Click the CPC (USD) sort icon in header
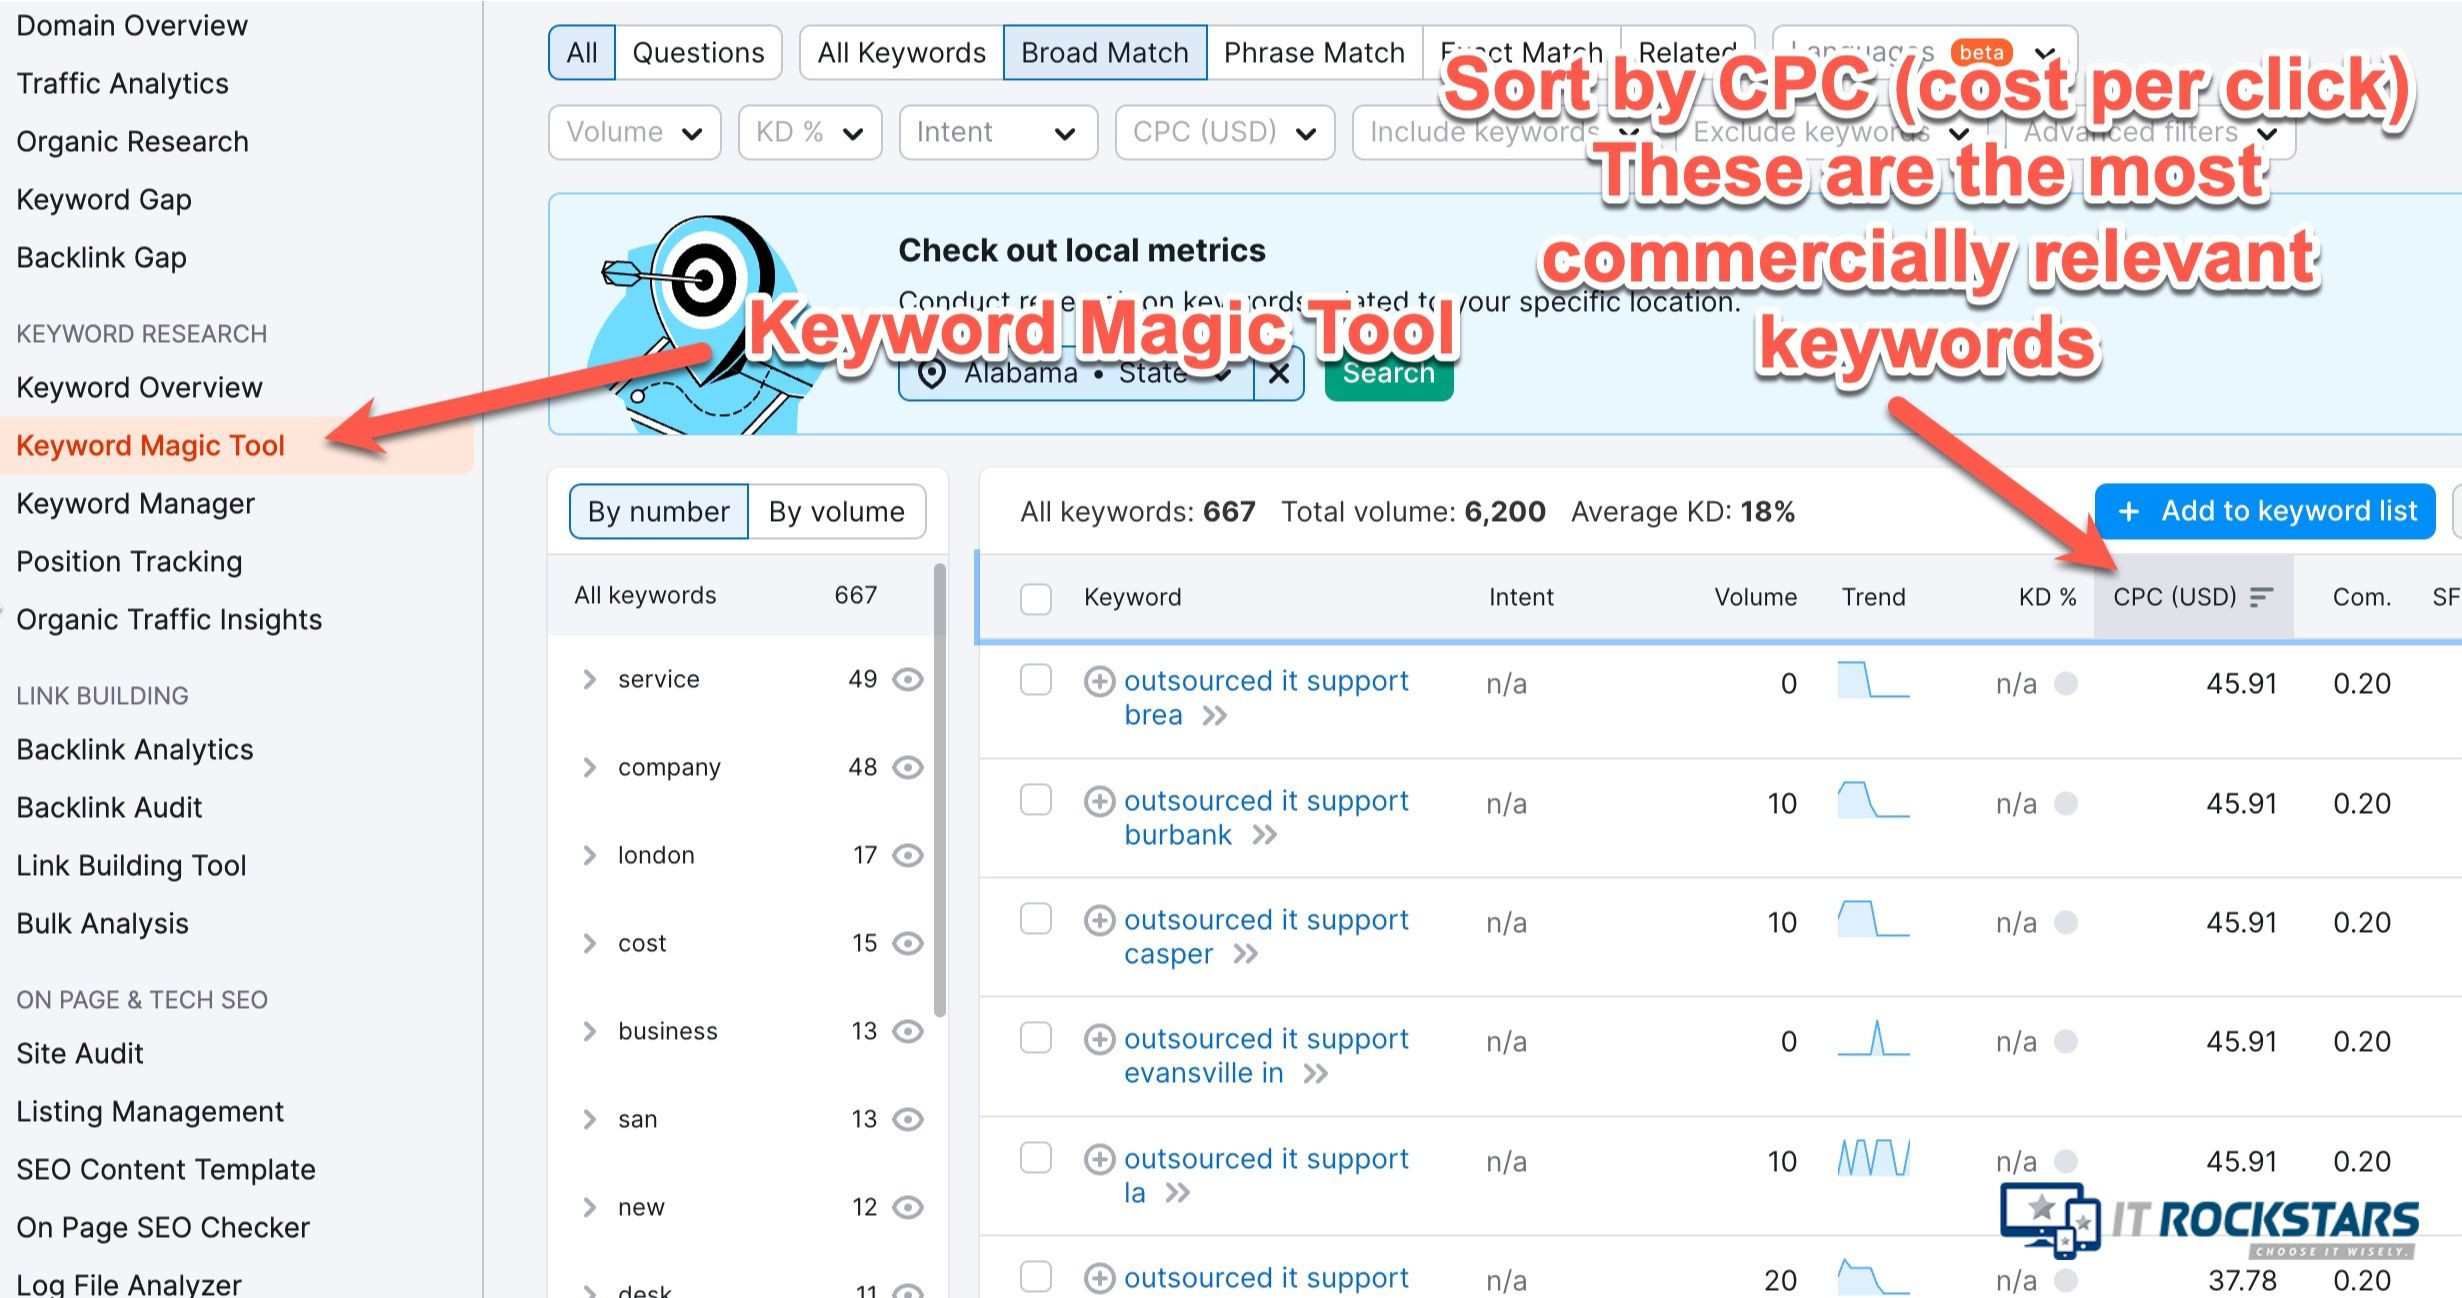This screenshot has width=2462, height=1298. (2261, 598)
